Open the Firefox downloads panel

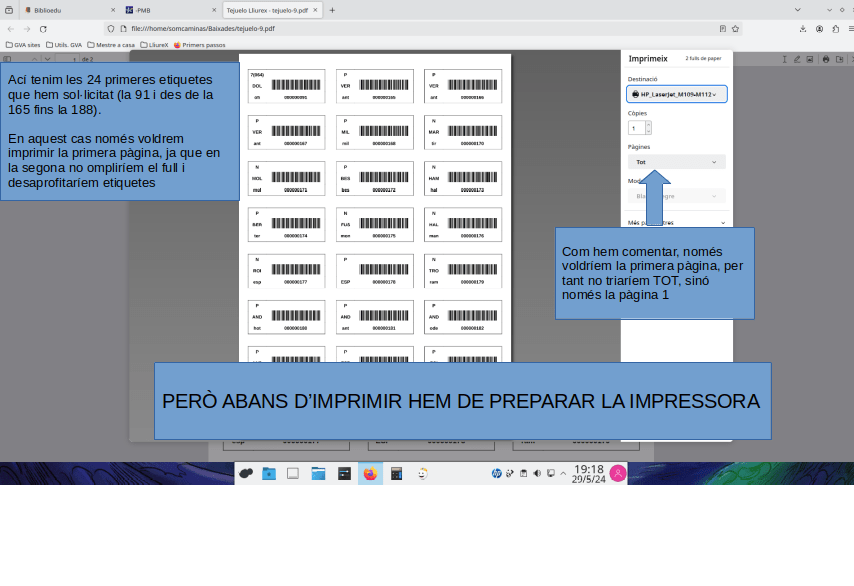pyautogui.click(x=803, y=29)
